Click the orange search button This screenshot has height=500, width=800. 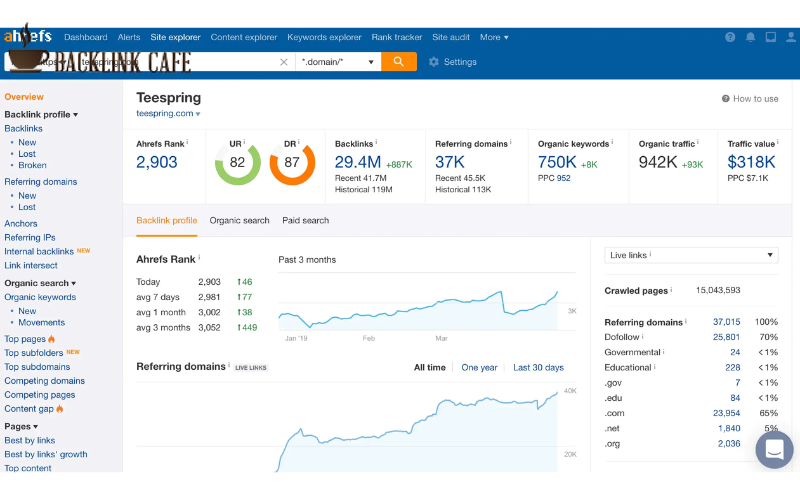pyautogui.click(x=399, y=62)
